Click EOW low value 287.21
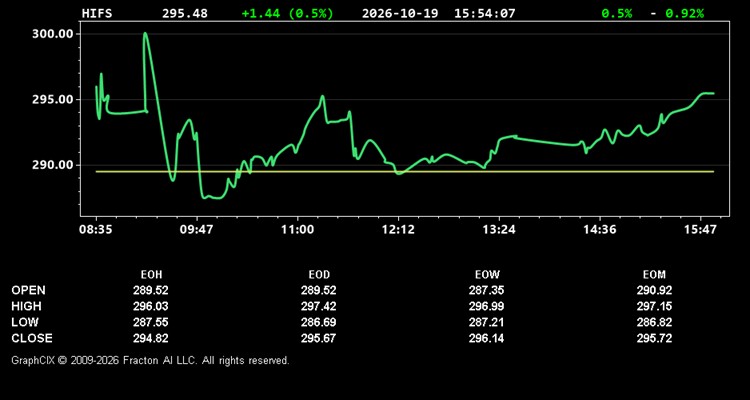The image size is (750, 400). tap(486, 322)
